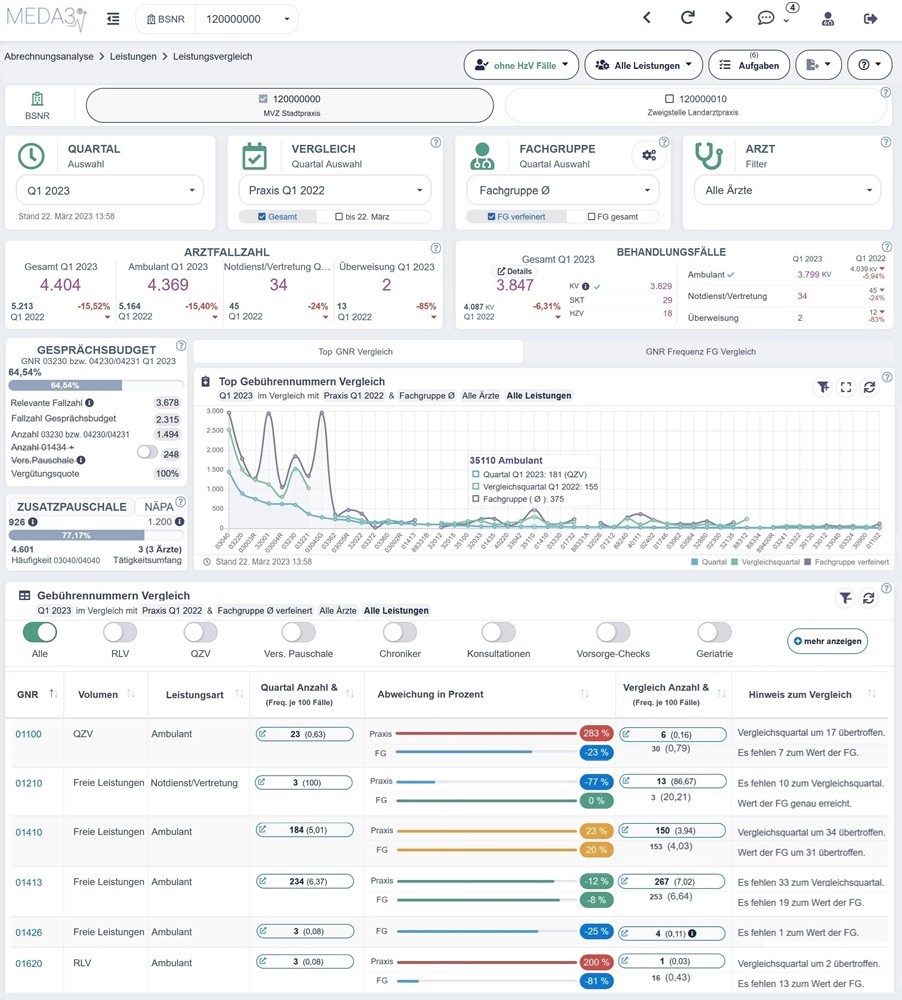Tick the 'bis 22. März' checkbox

point(339,217)
